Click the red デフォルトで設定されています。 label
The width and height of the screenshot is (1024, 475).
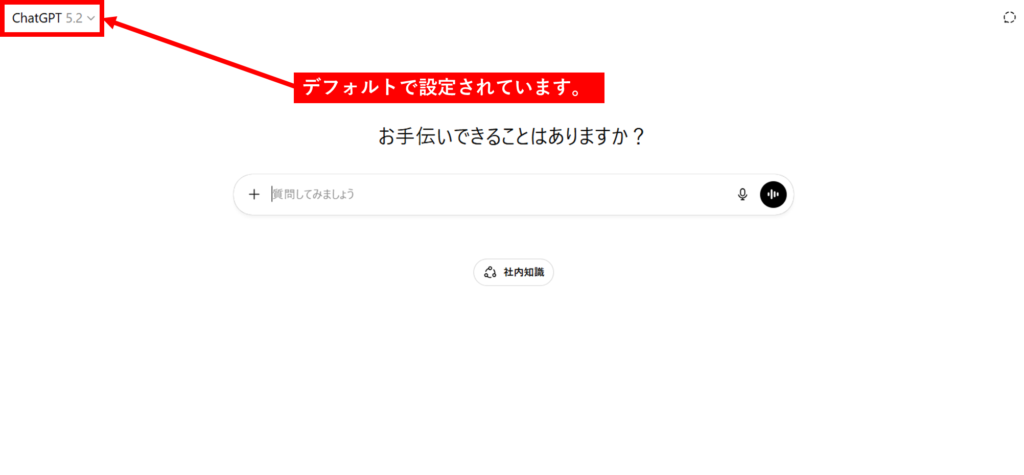[449, 88]
